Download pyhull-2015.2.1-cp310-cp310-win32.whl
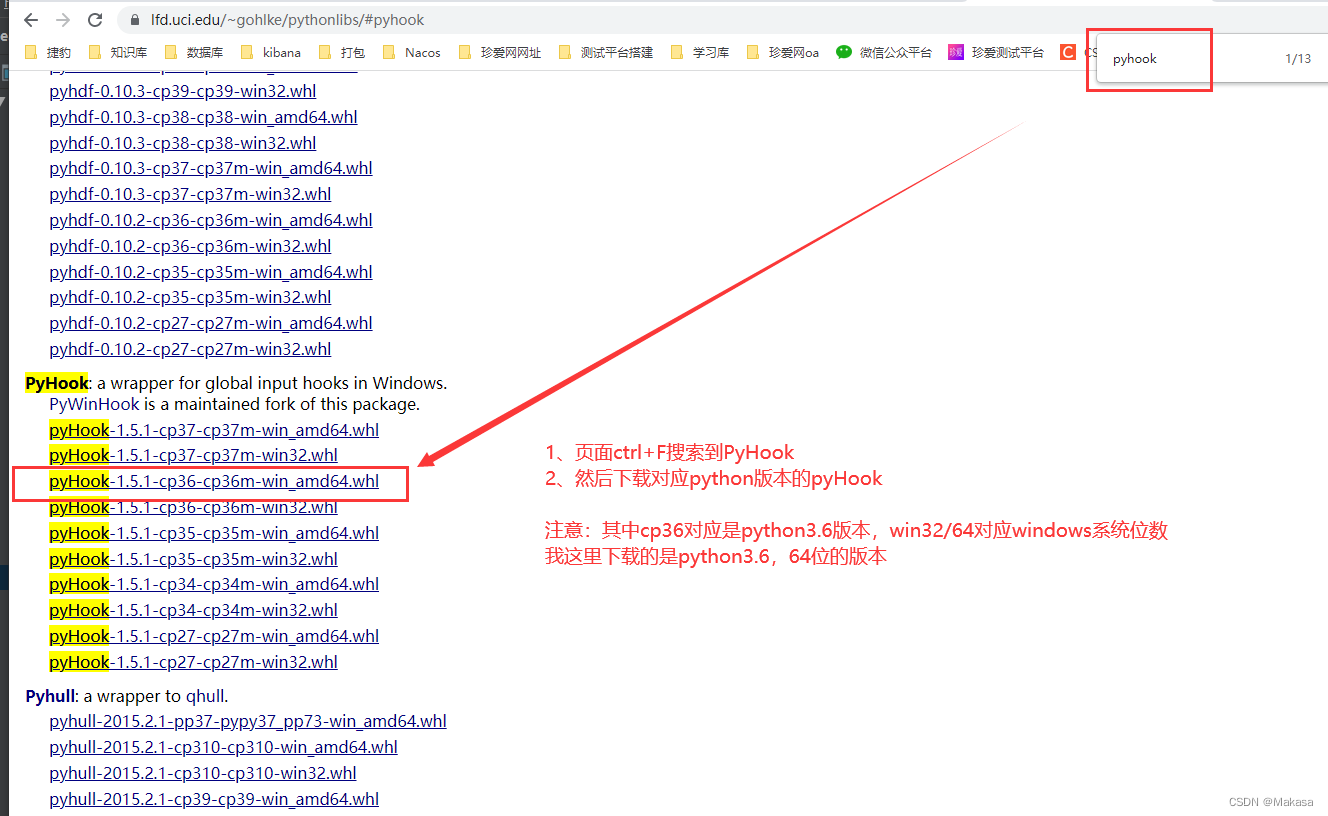The height and width of the screenshot is (816, 1328). (x=203, y=773)
